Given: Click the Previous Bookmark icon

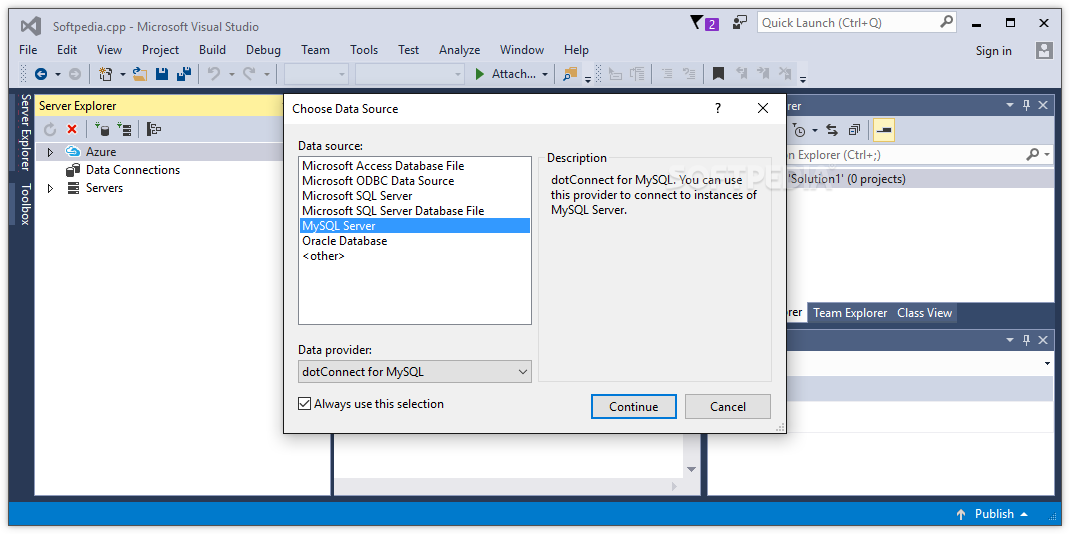Looking at the screenshot, I should 742,74.
